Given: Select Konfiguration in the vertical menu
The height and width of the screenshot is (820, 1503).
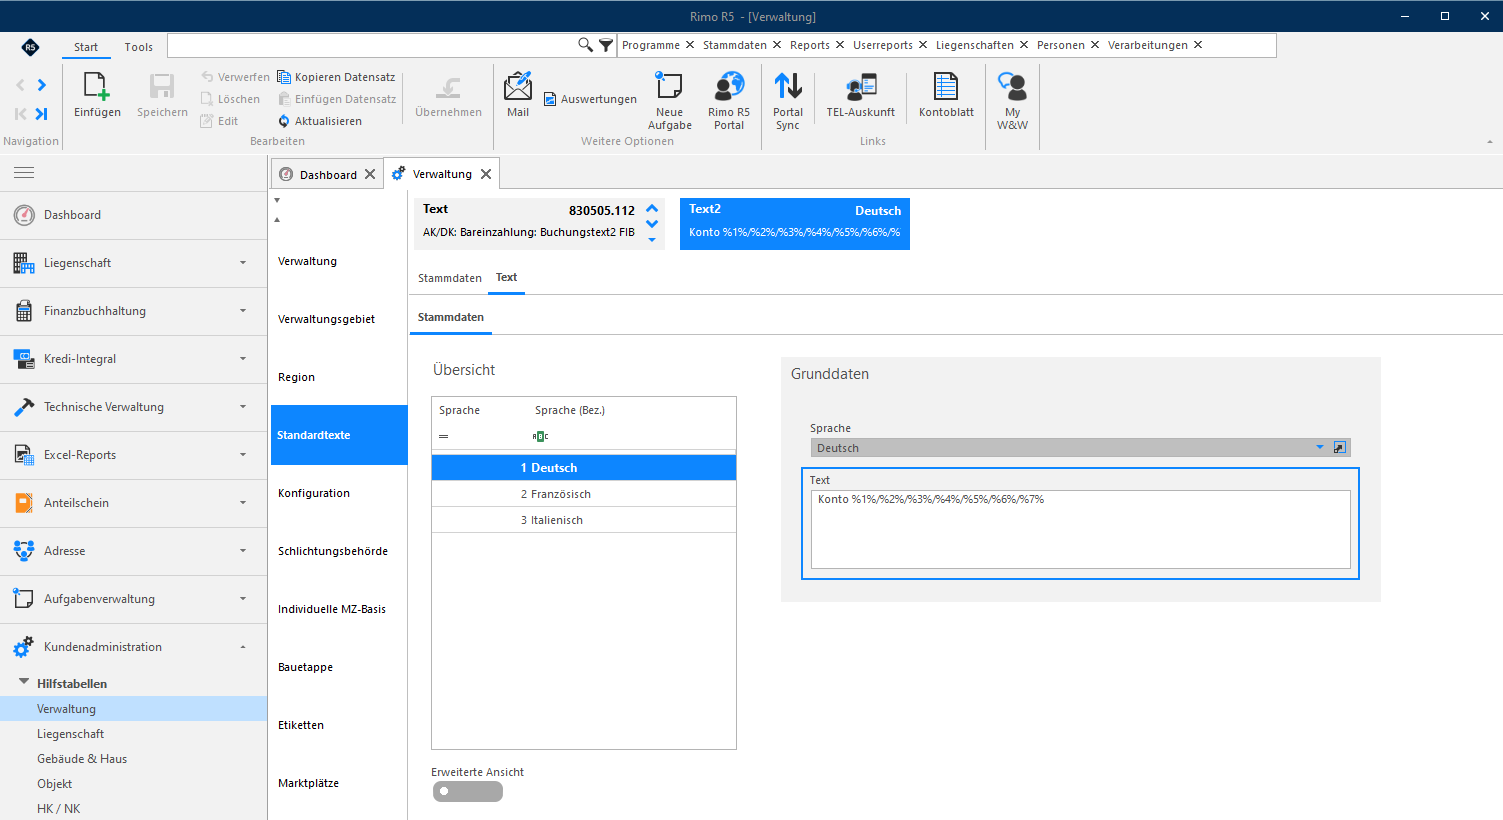Looking at the screenshot, I should (x=339, y=493).
